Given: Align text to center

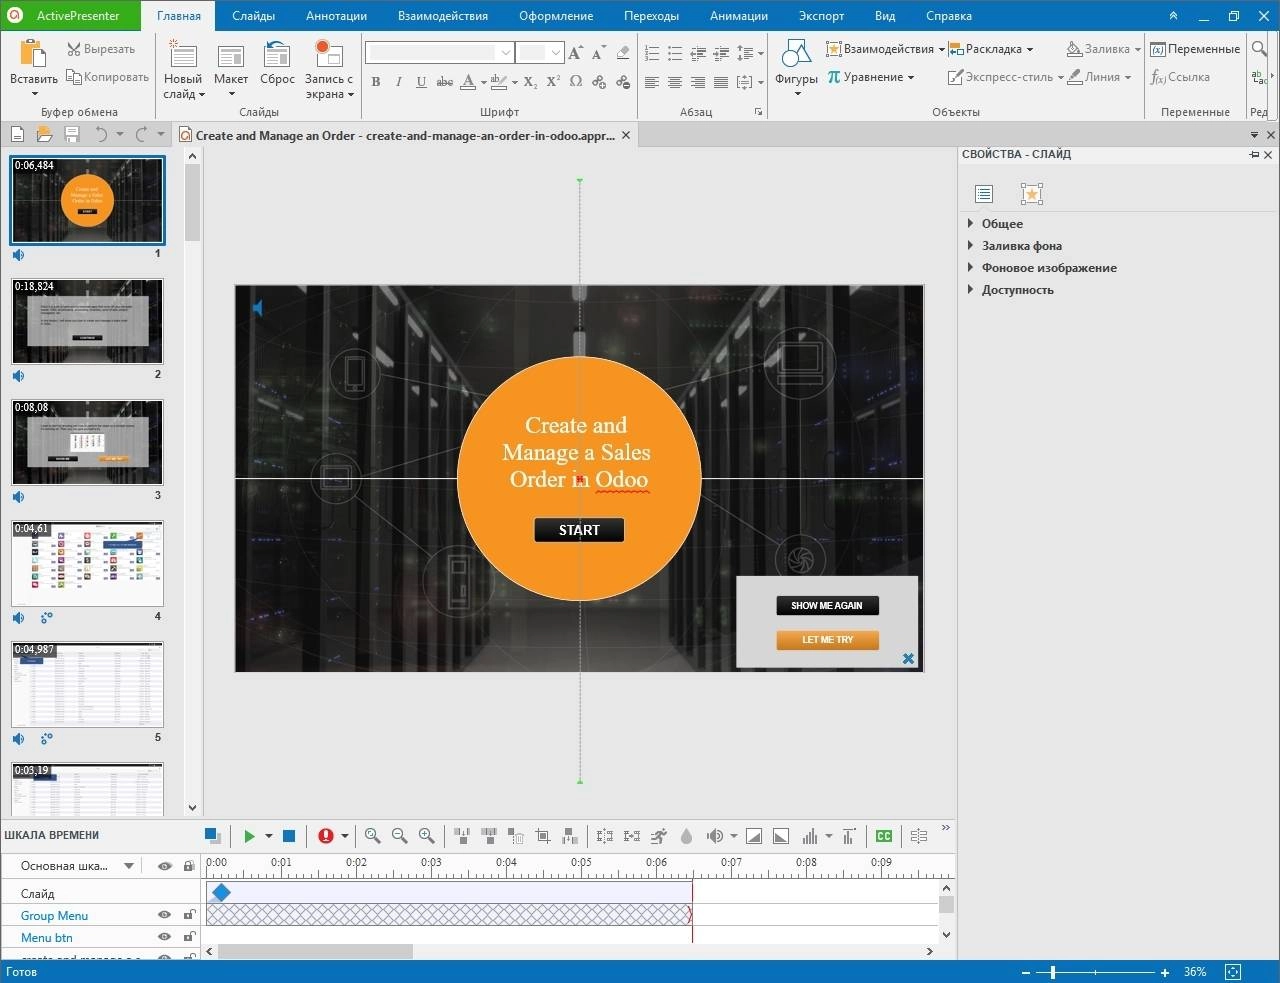Looking at the screenshot, I should [x=675, y=82].
